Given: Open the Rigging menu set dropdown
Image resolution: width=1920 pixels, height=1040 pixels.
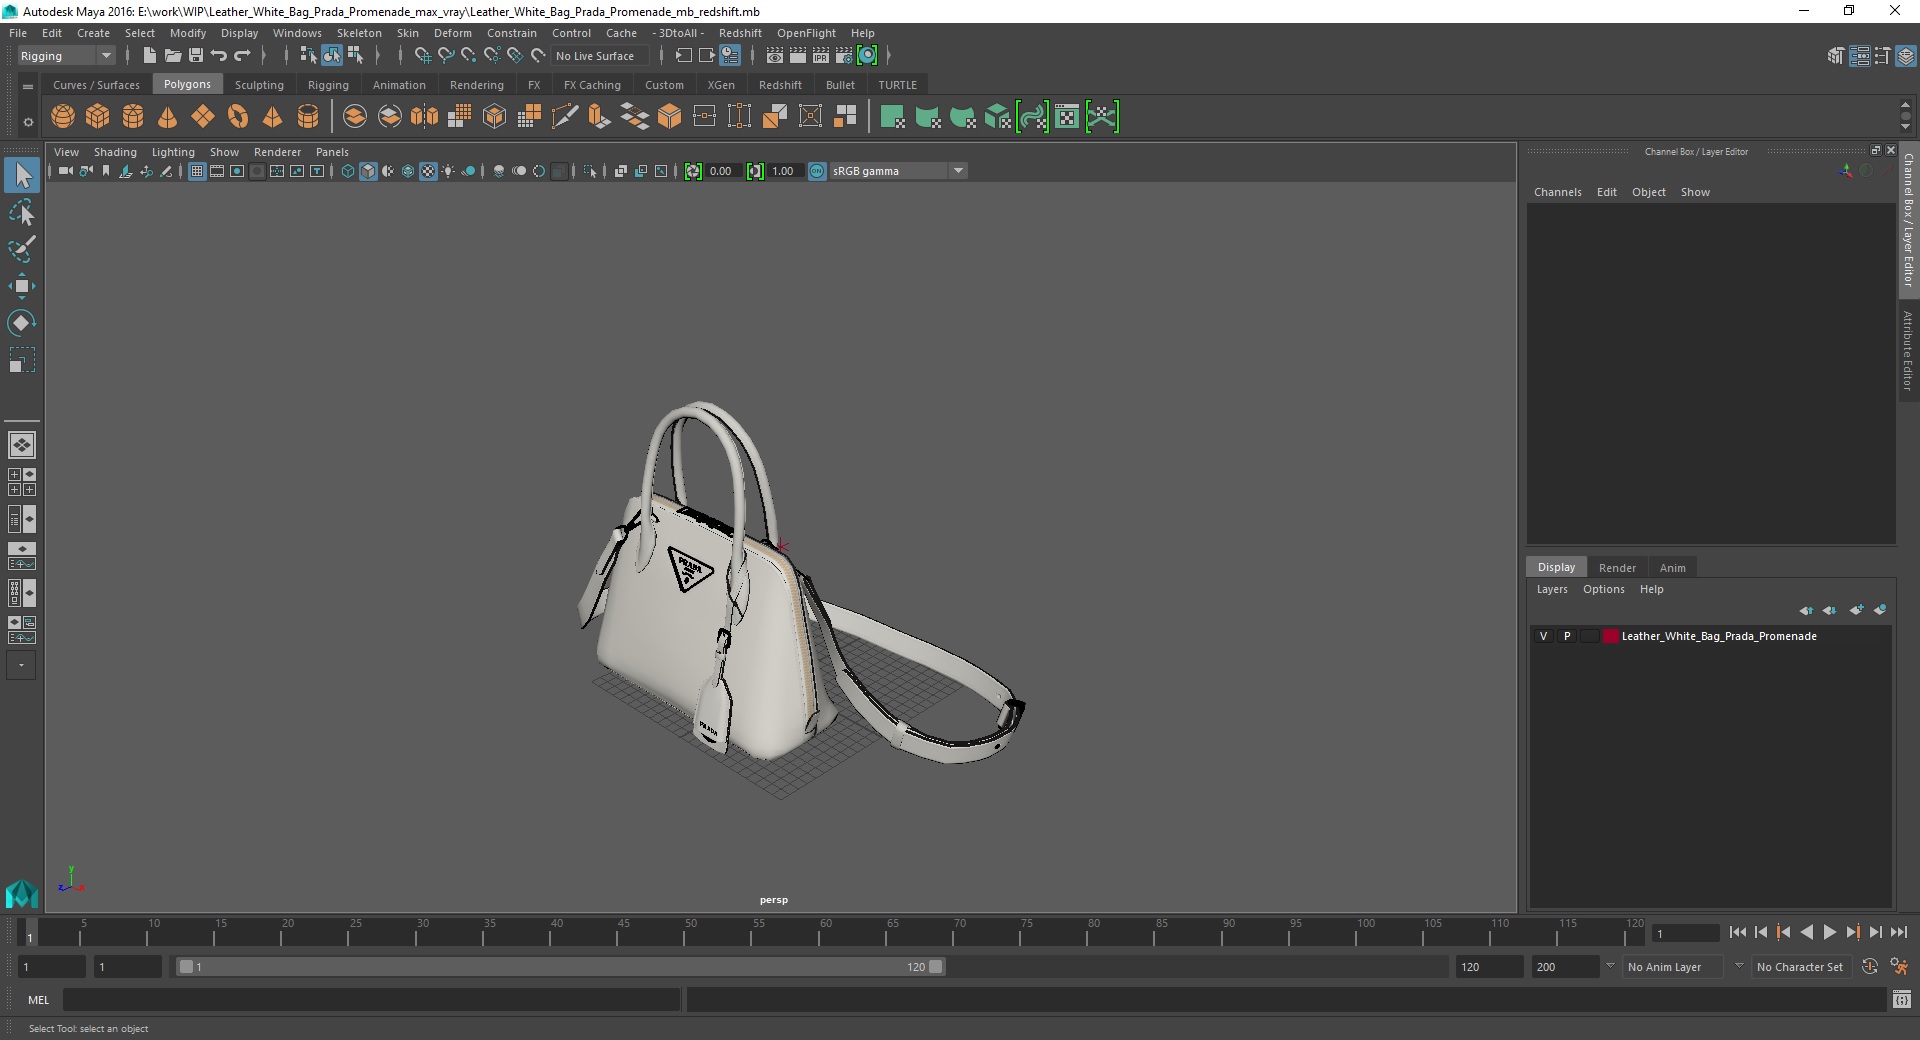Looking at the screenshot, I should pos(66,56).
